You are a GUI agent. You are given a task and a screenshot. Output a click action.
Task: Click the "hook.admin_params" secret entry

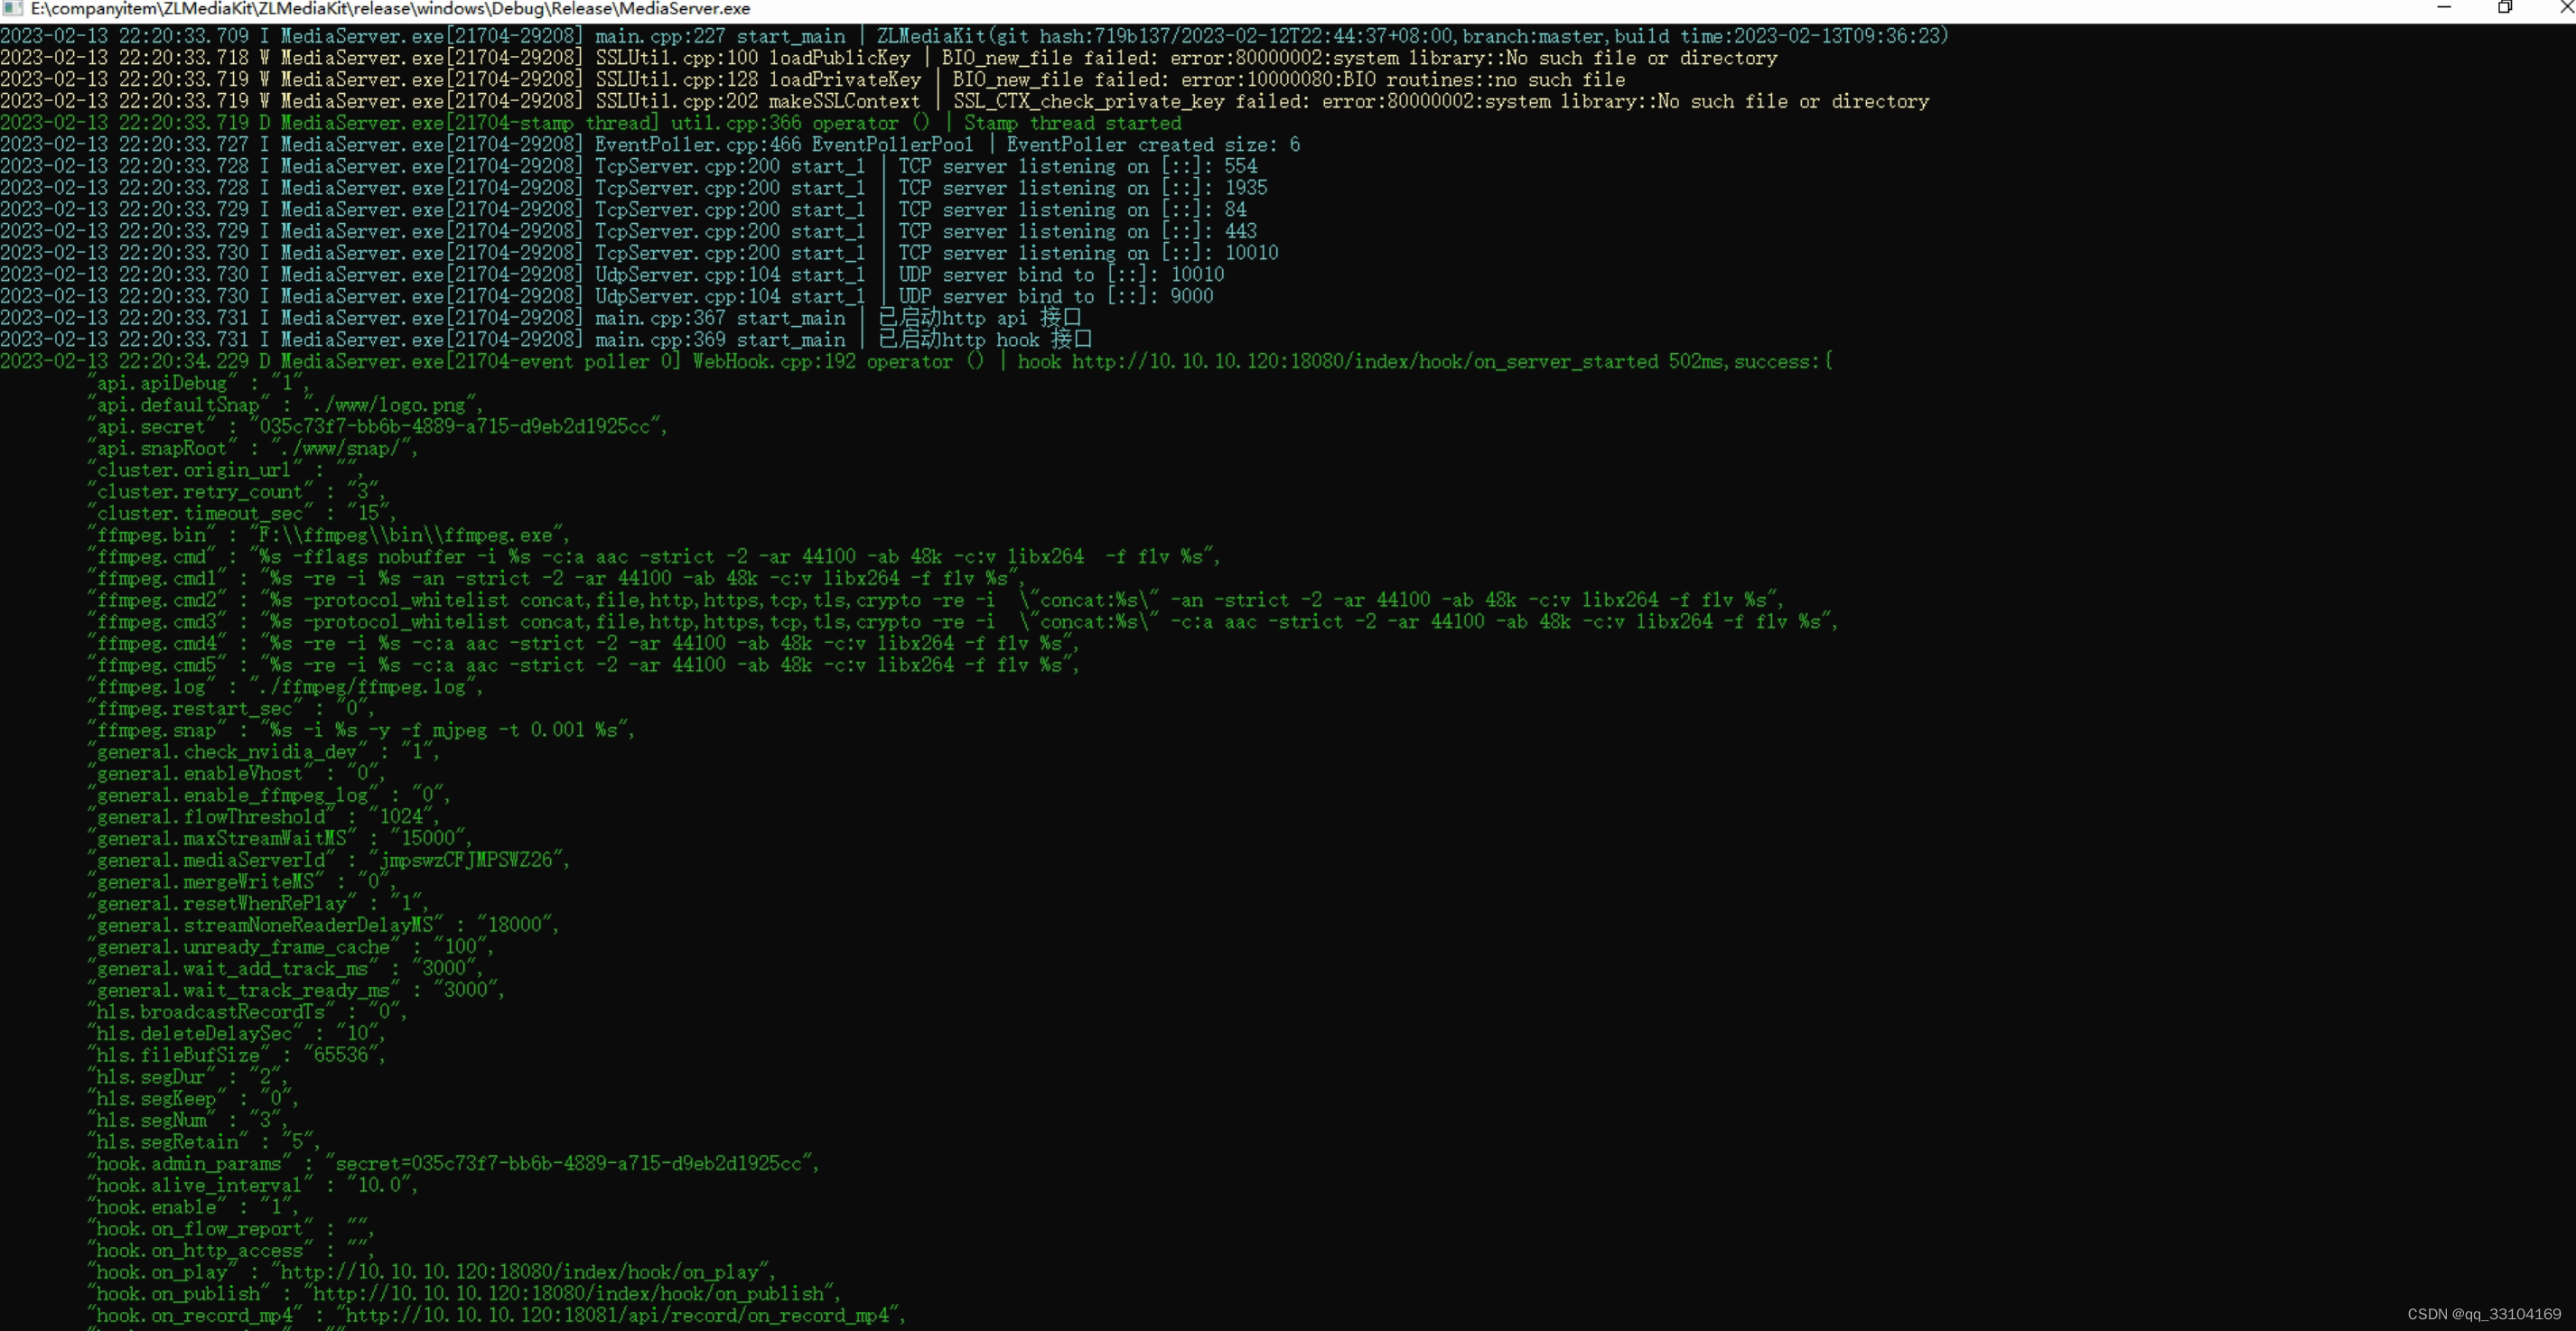pos(454,1164)
